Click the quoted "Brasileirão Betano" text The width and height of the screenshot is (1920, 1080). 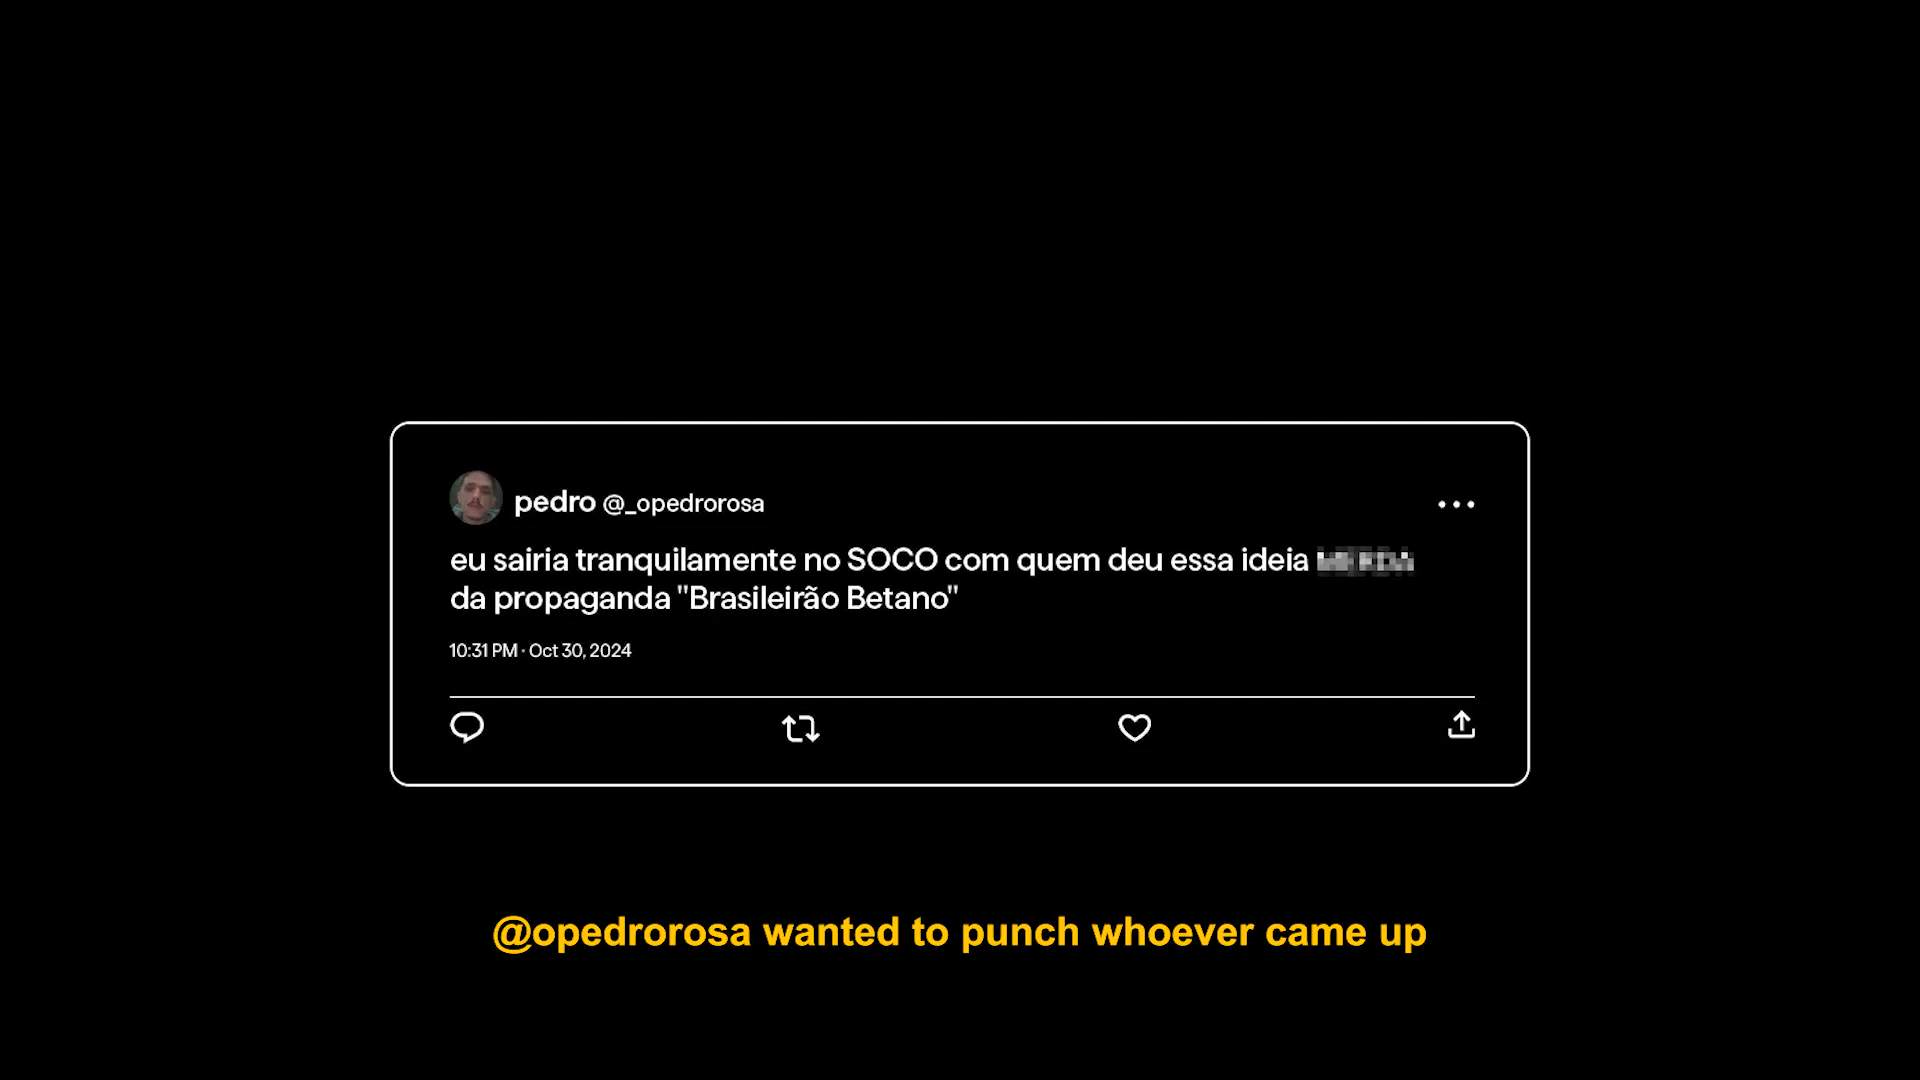coord(817,598)
